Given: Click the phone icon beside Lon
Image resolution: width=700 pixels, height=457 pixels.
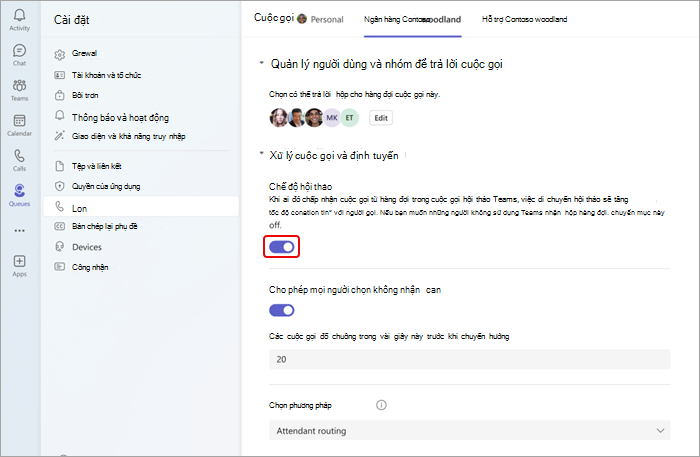Looking at the screenshot, I should 59,206.
